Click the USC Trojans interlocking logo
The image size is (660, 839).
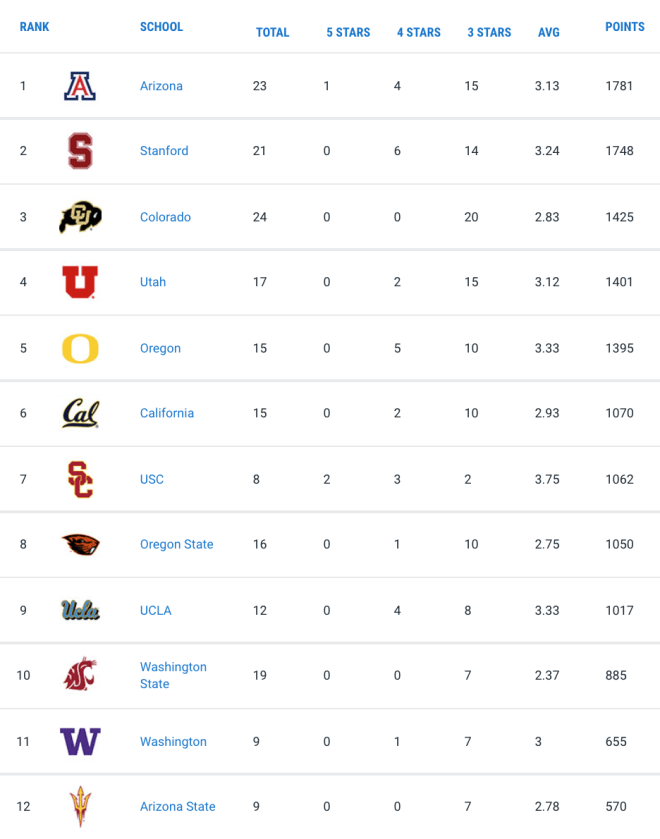[81, 479]
